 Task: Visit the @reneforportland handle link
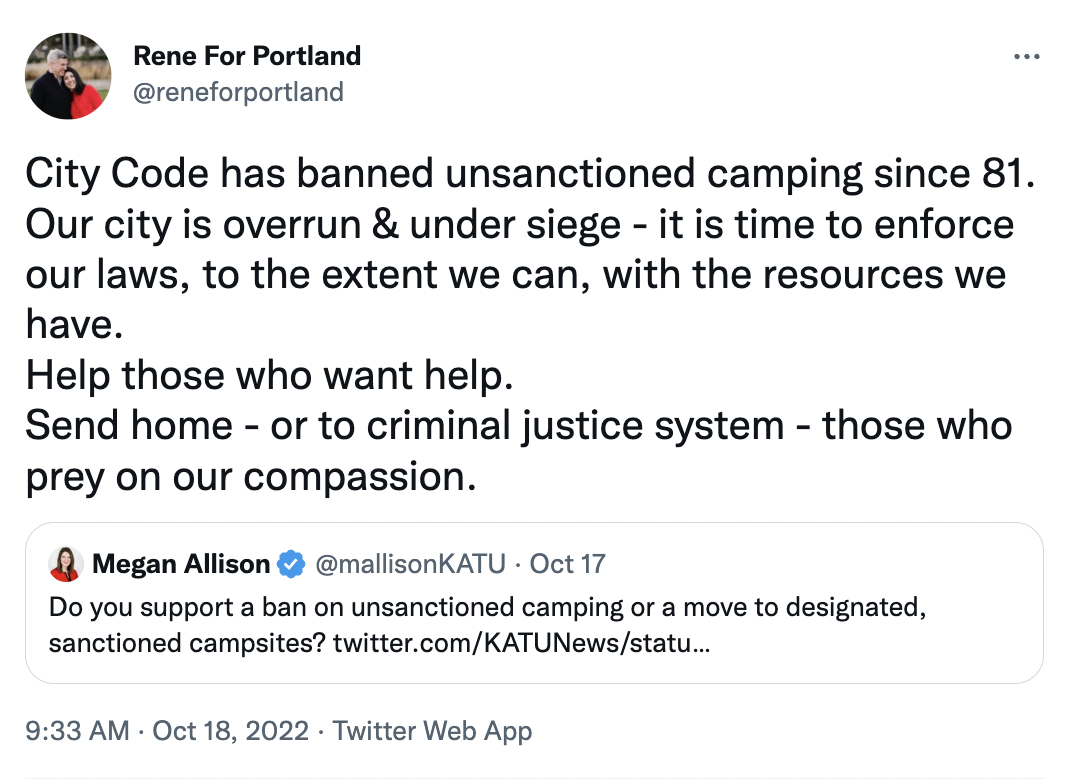coord(238,92)
